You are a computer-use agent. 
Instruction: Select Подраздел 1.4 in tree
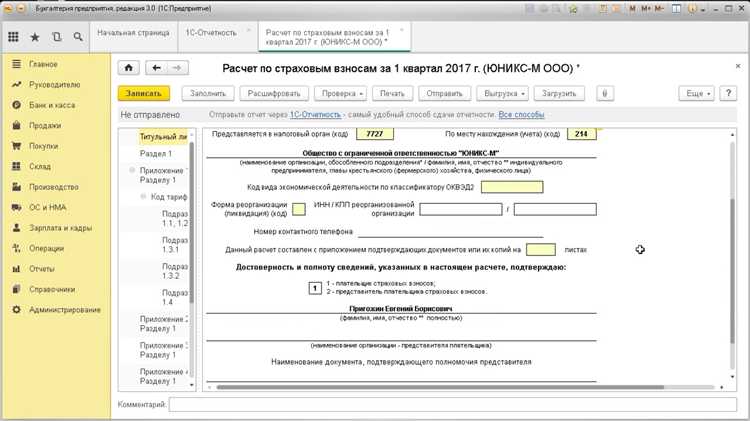coord(175,297)
